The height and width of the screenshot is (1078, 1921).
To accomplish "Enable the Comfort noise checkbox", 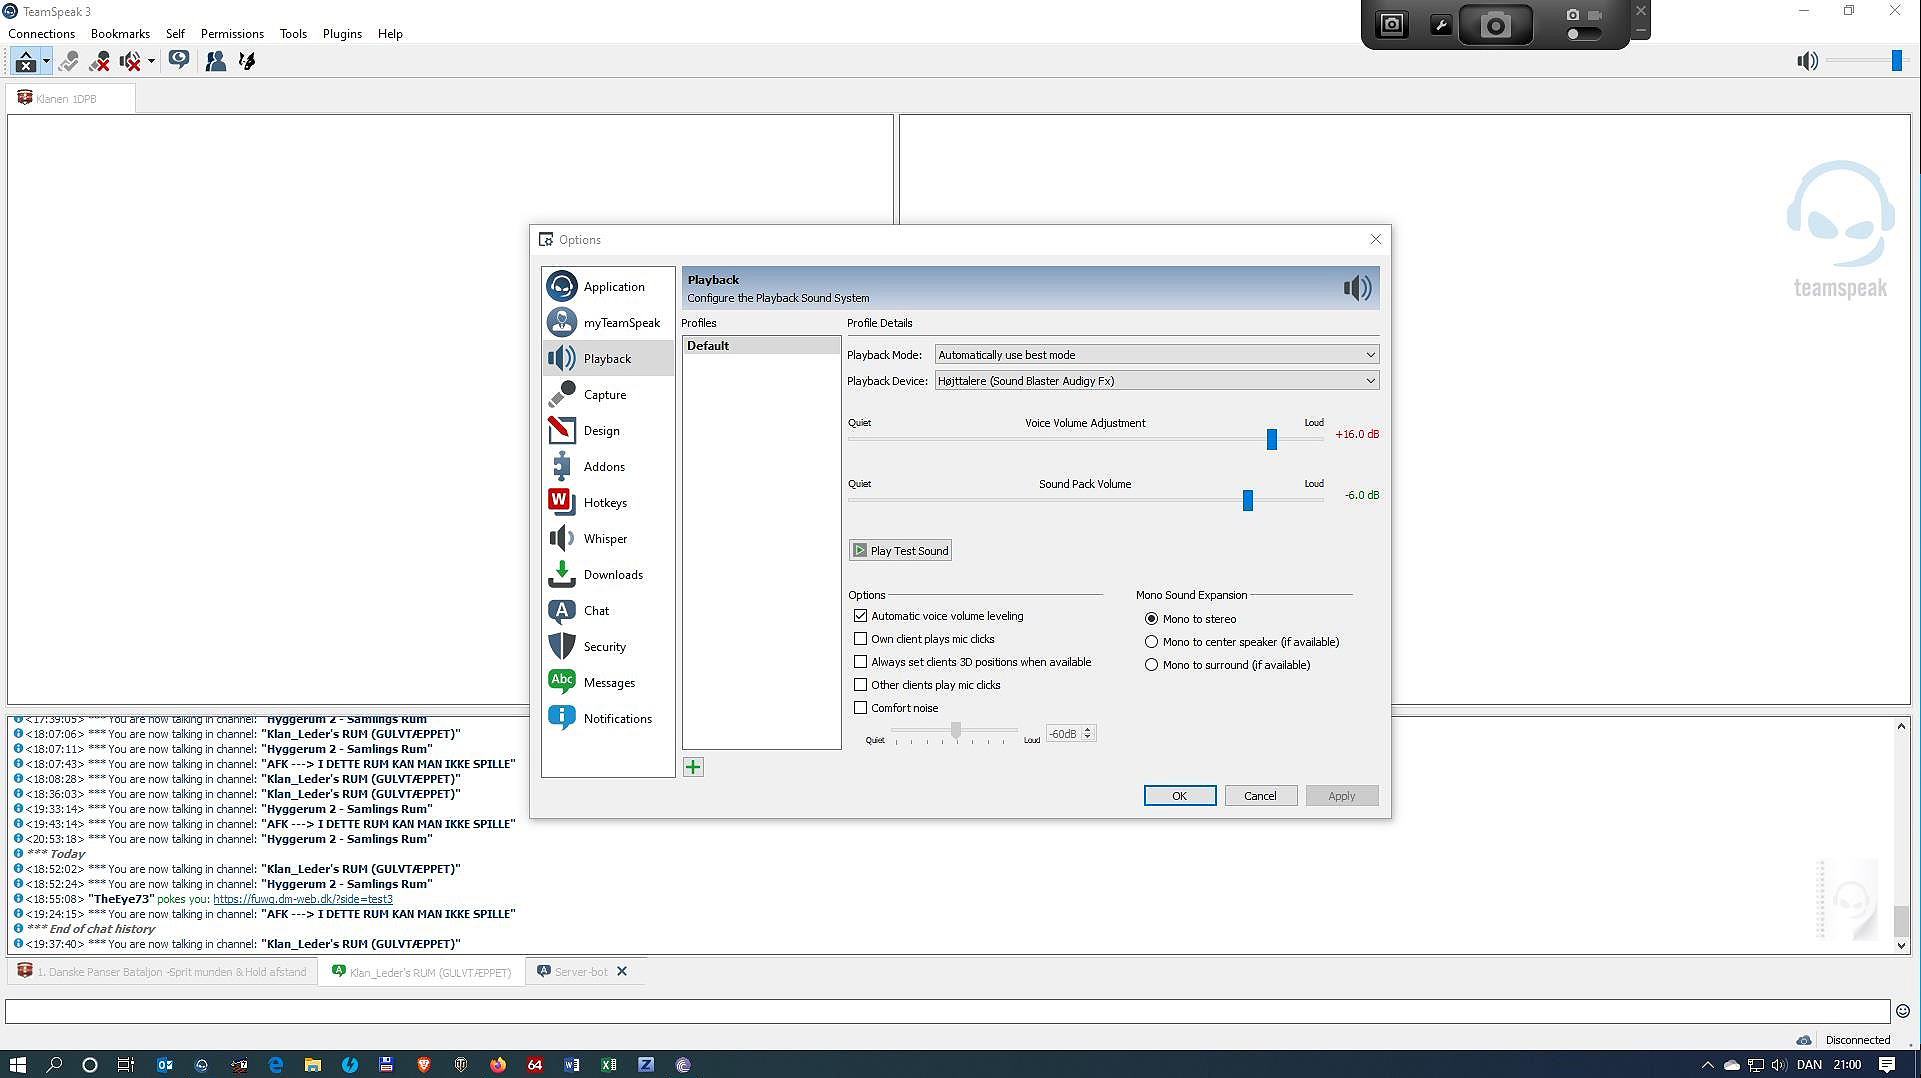I will (x=860, y=708).
